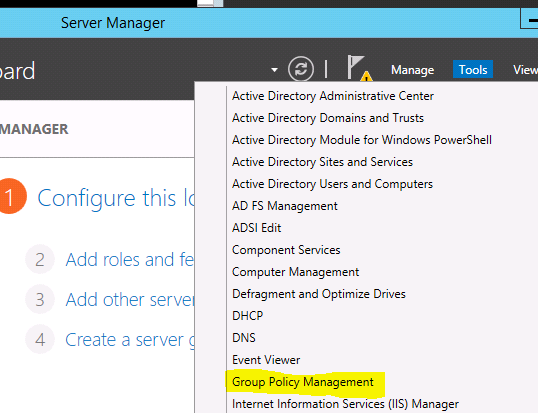Select Group Policy Management
This screenshot has width=538, height=413.
click(x=303, y=382)
